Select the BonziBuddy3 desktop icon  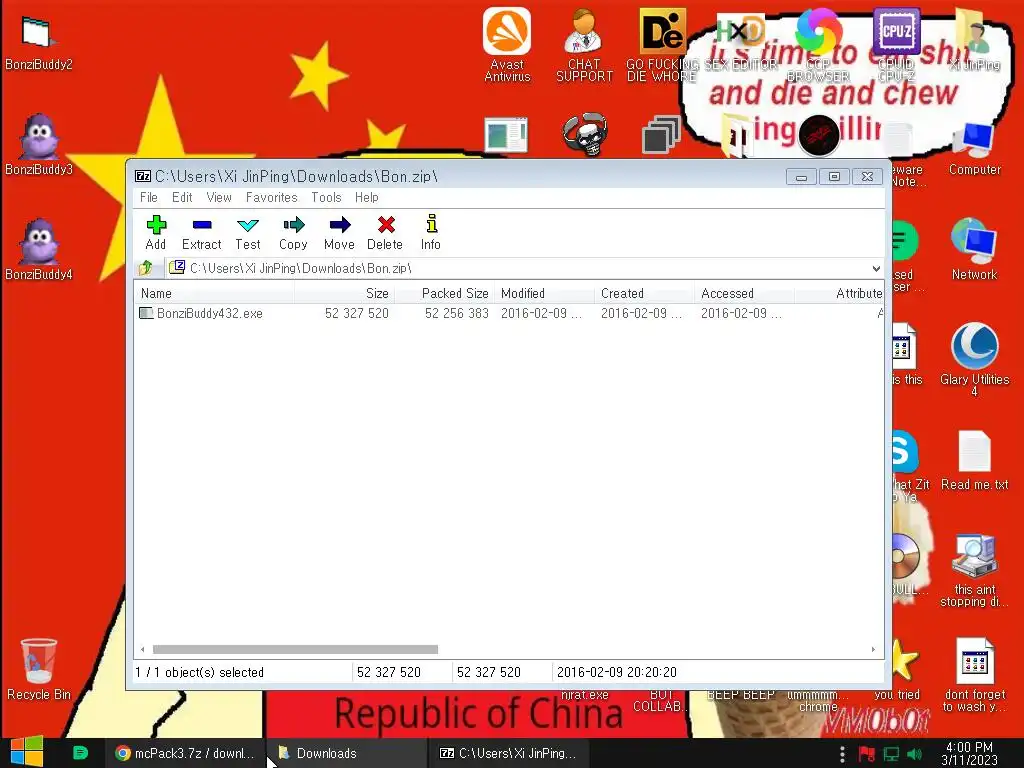(x=39, y=145)
